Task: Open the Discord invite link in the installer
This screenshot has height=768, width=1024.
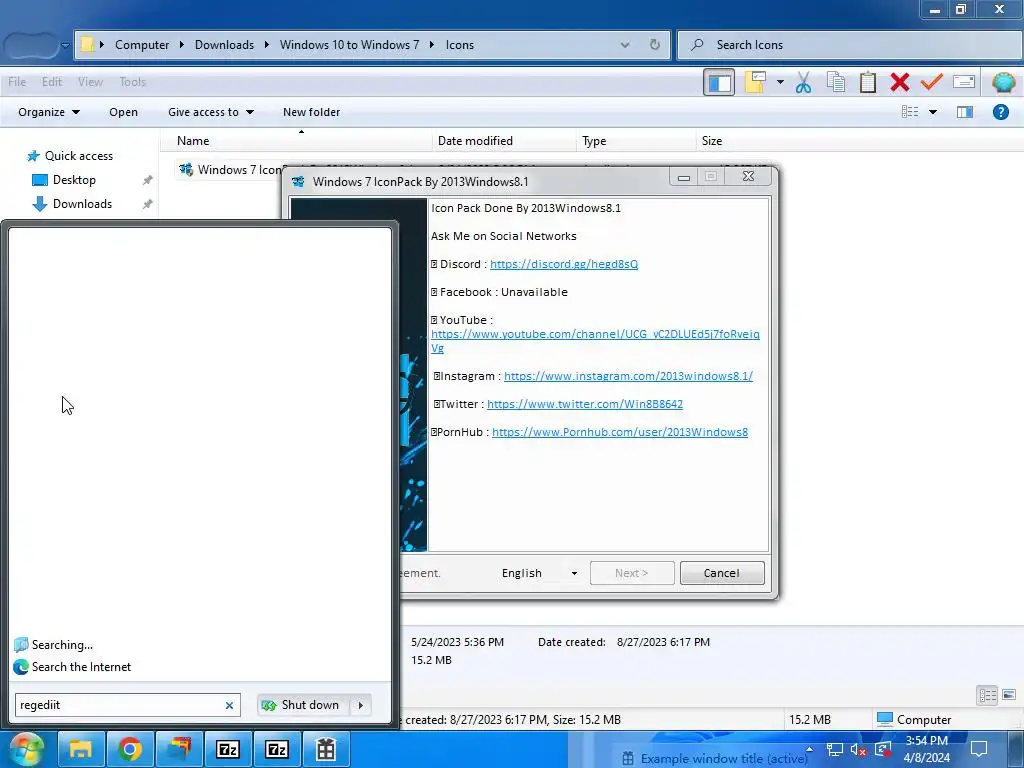Action: (564, 264)
